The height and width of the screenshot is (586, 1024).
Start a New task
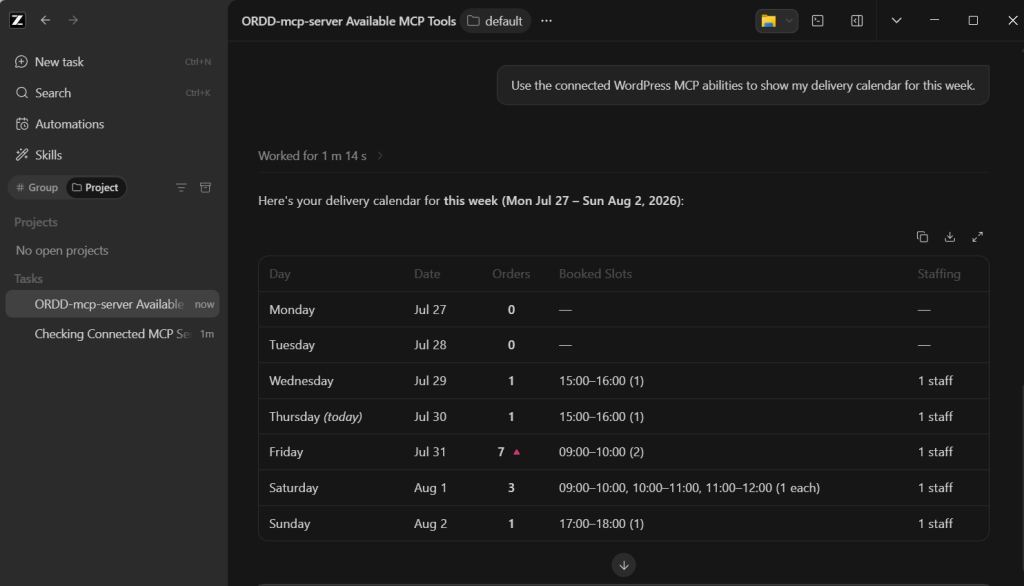tap(113, 61)
